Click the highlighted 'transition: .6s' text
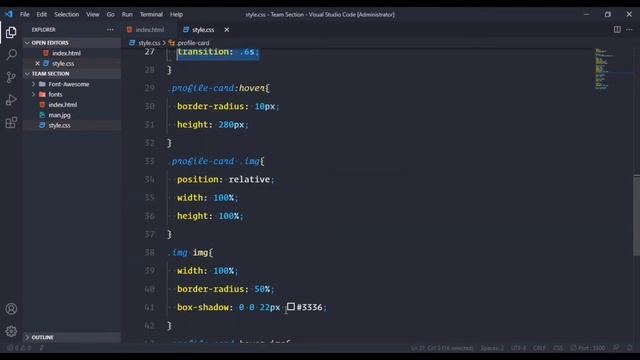The image size is (640, 360). [x=218, y=52]
